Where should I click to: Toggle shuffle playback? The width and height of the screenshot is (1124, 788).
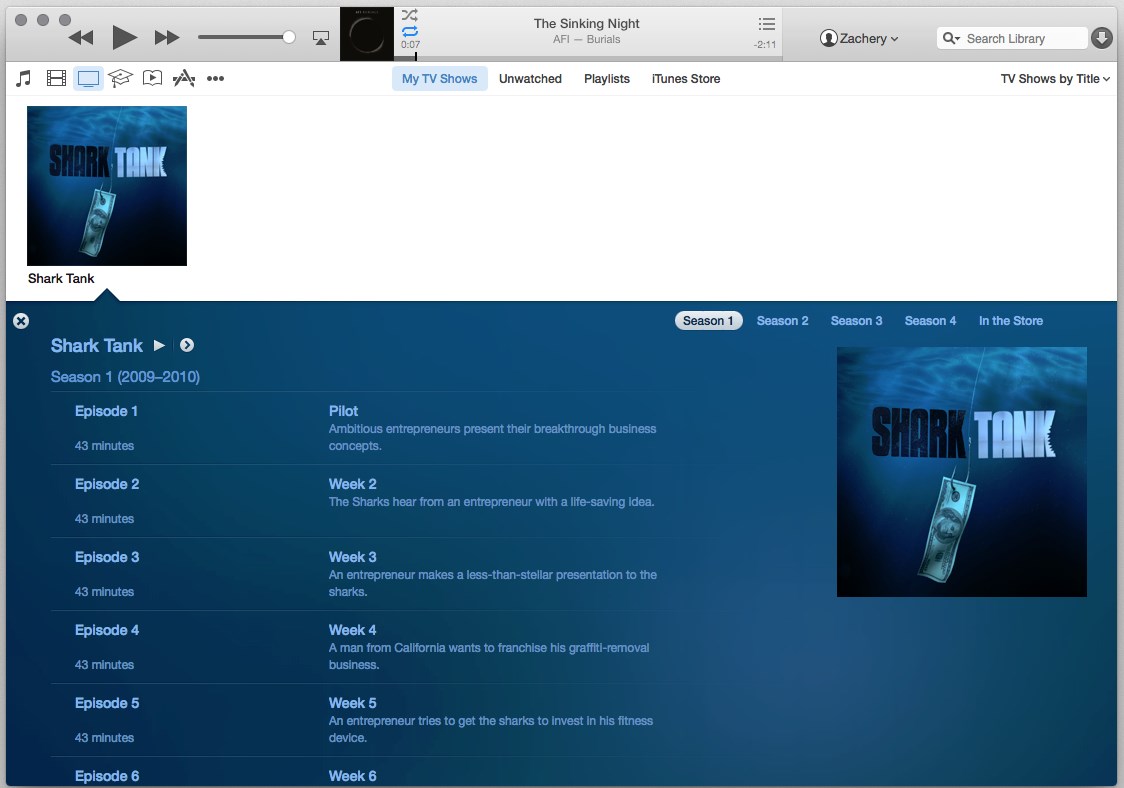click(409, 15)
